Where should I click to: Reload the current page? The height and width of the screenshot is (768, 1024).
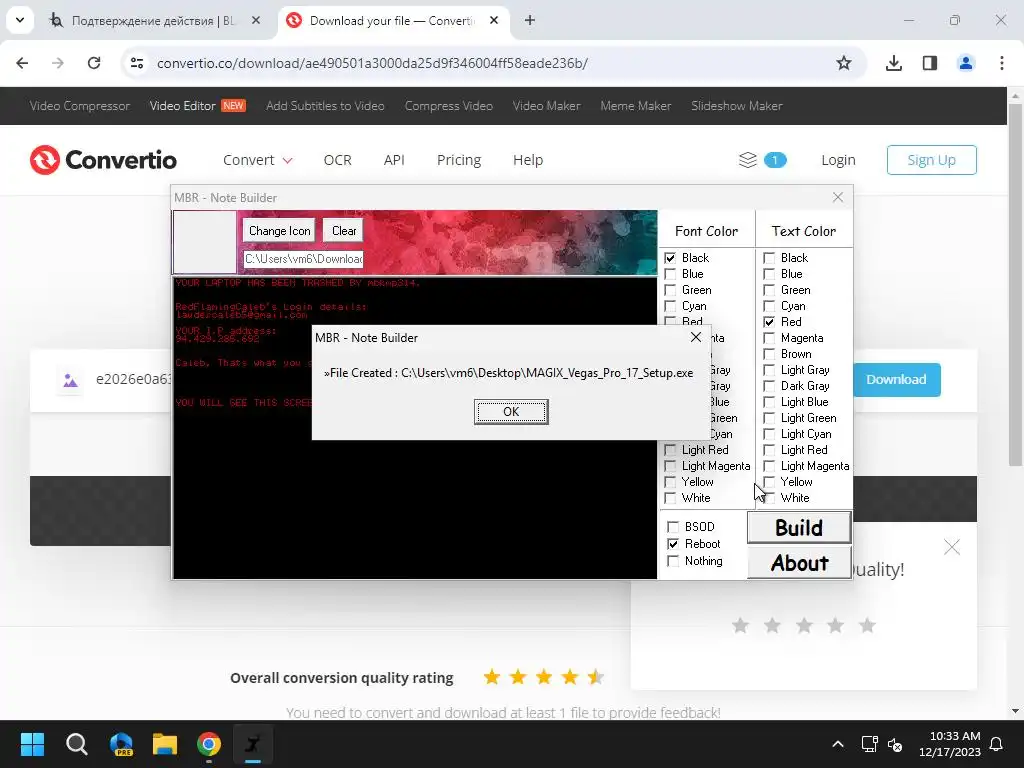[x=94, y=63]
